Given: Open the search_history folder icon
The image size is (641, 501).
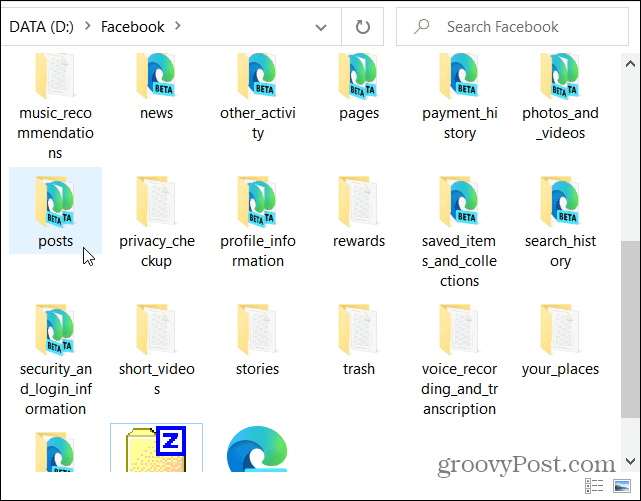Looking at the screenshot, I should click(x=560, y=202).
